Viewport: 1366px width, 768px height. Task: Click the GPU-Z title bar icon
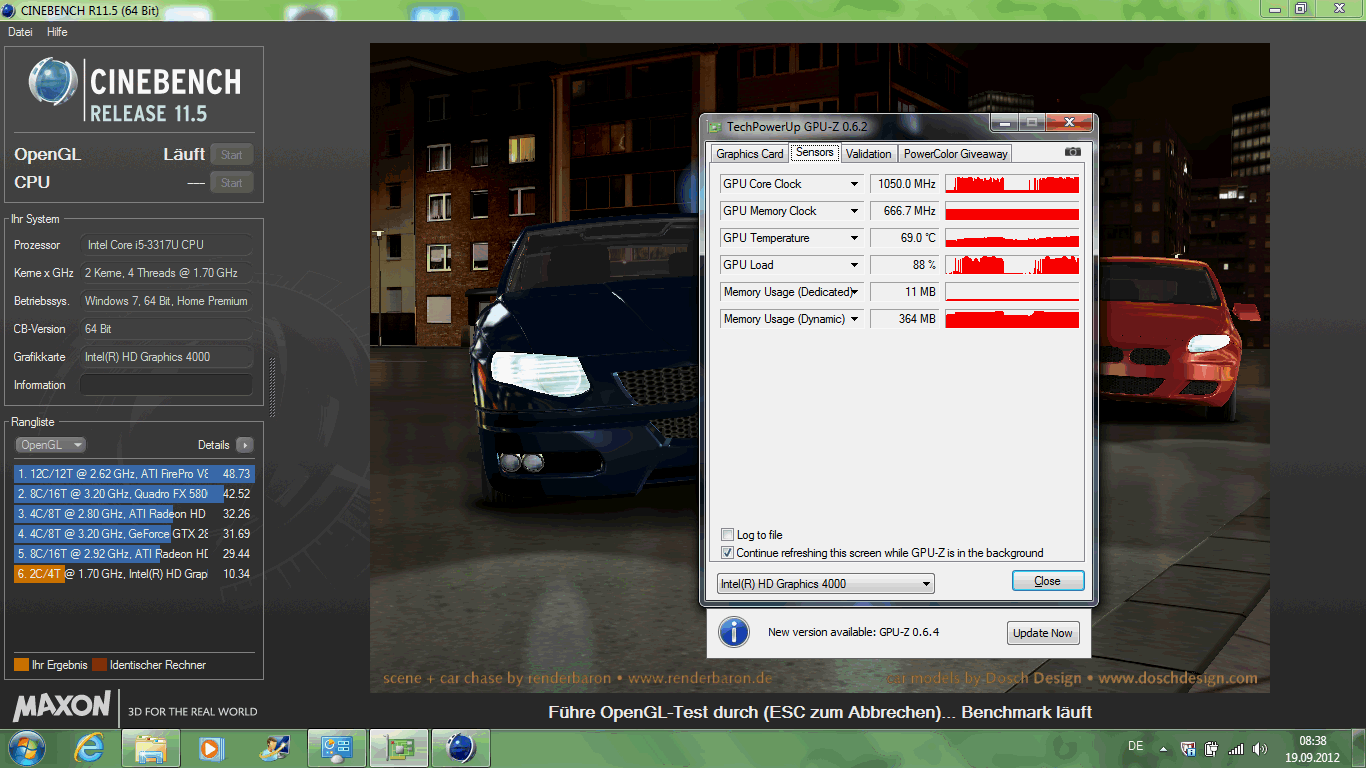[x=714, y=127]
